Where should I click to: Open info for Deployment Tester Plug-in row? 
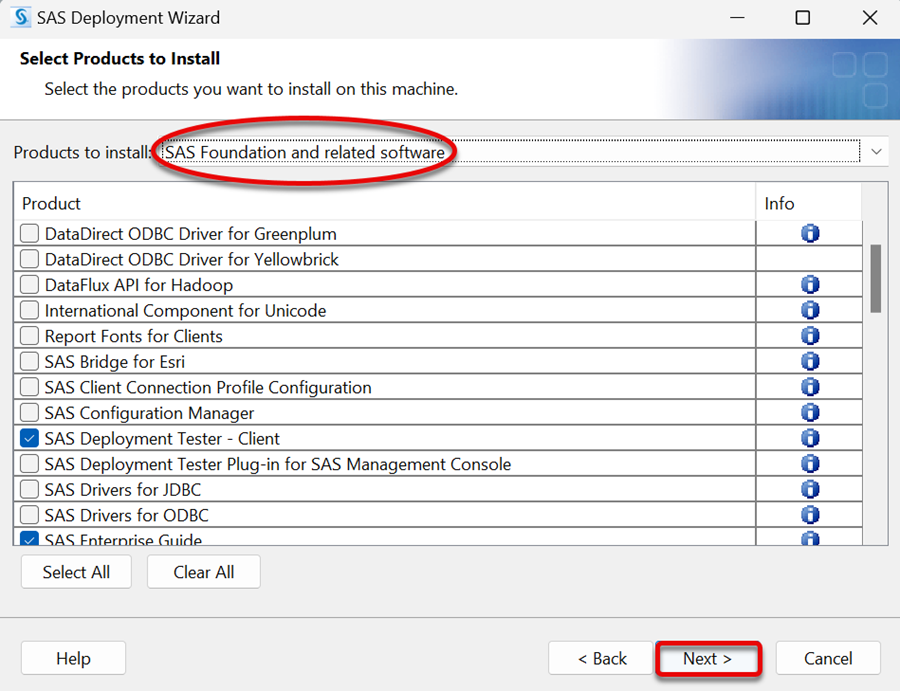pyautogui.click(x=810, y=464)
